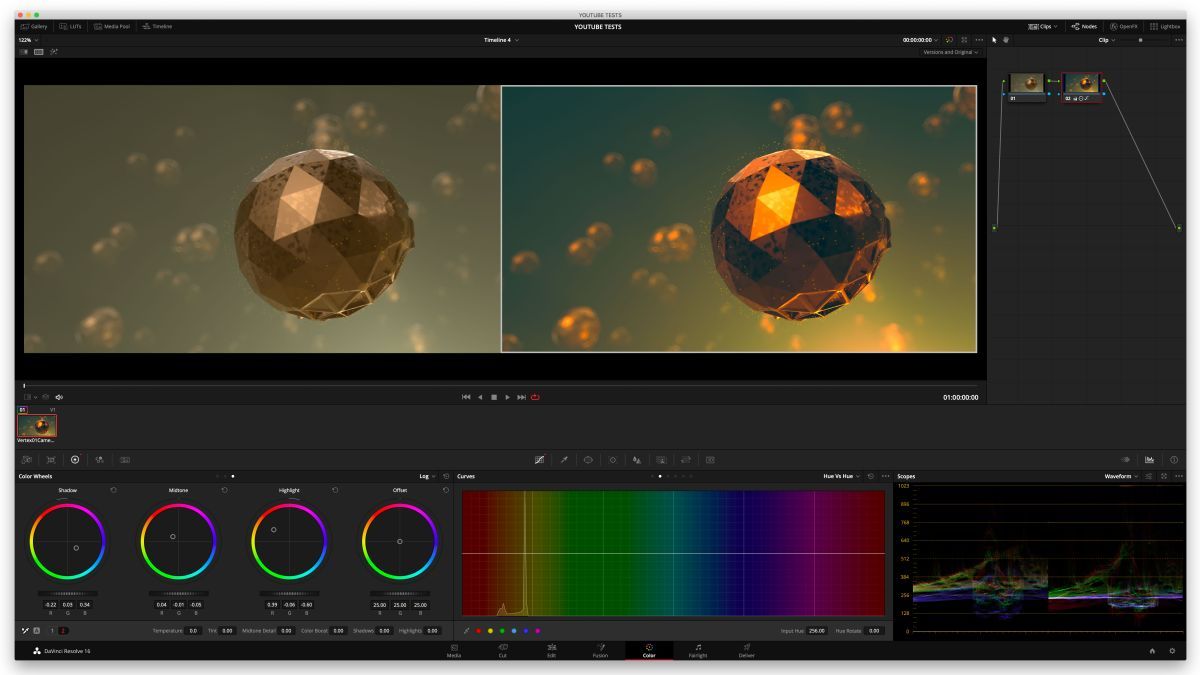Show the Media Pool
This screenshot has width=1200, height=675.
(x=113, y=27)
